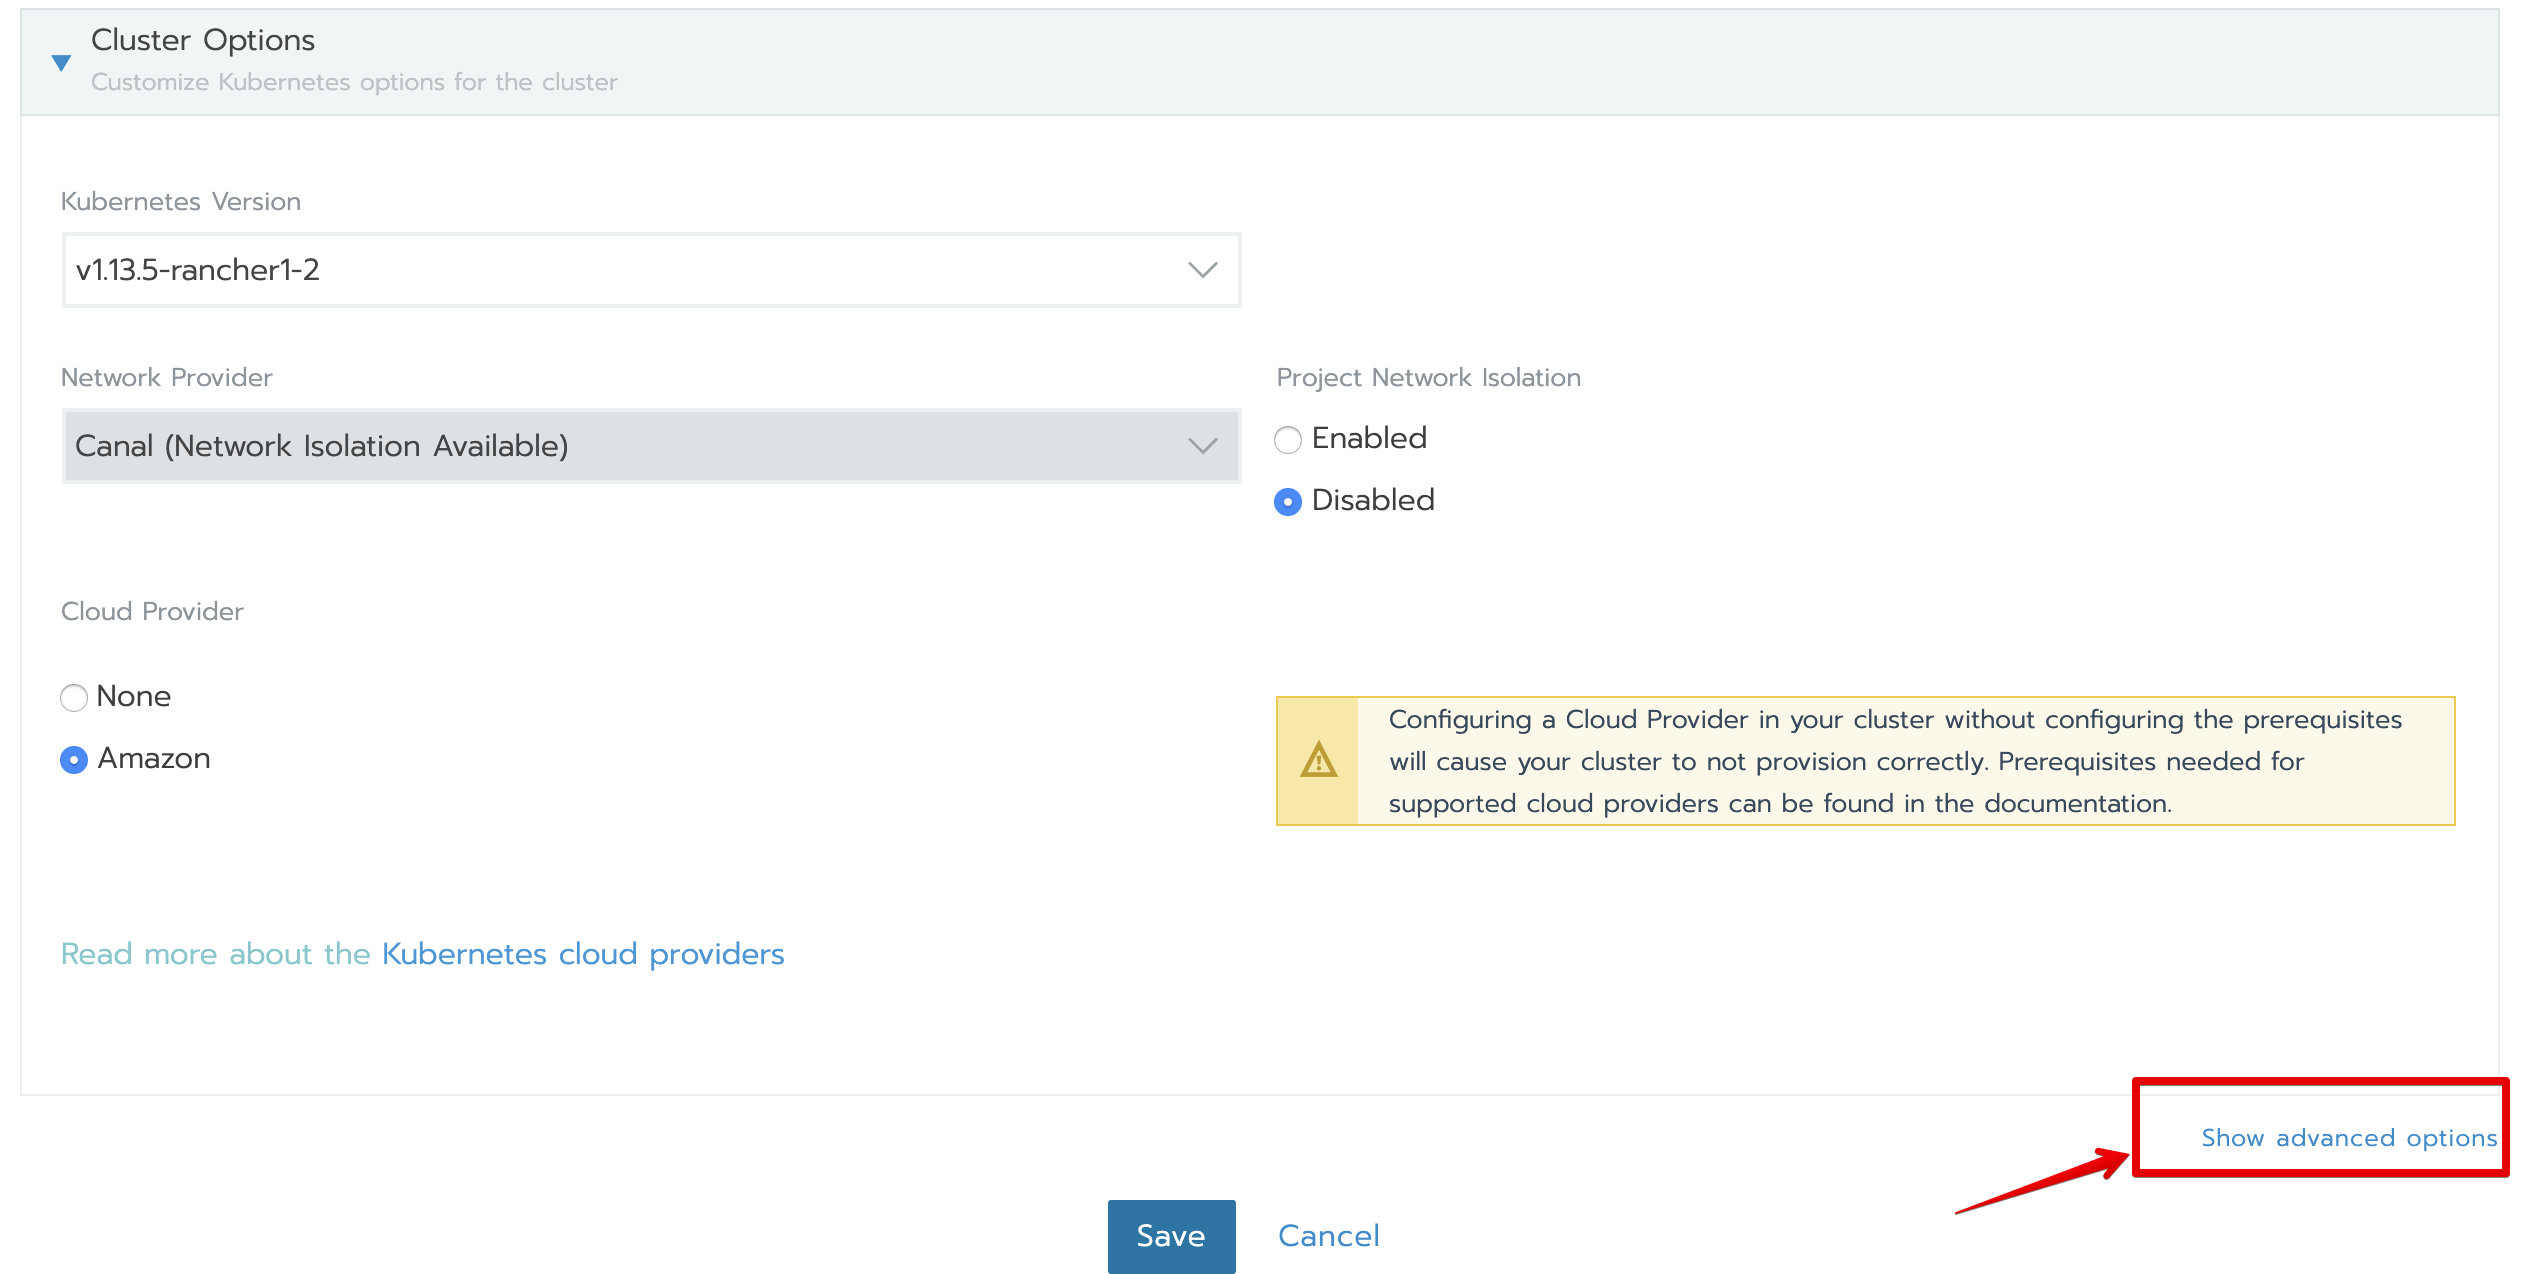Cancel the cluster configuration
The width and height of the screenshot is (2532, 1274).
pos(1328,1236)
